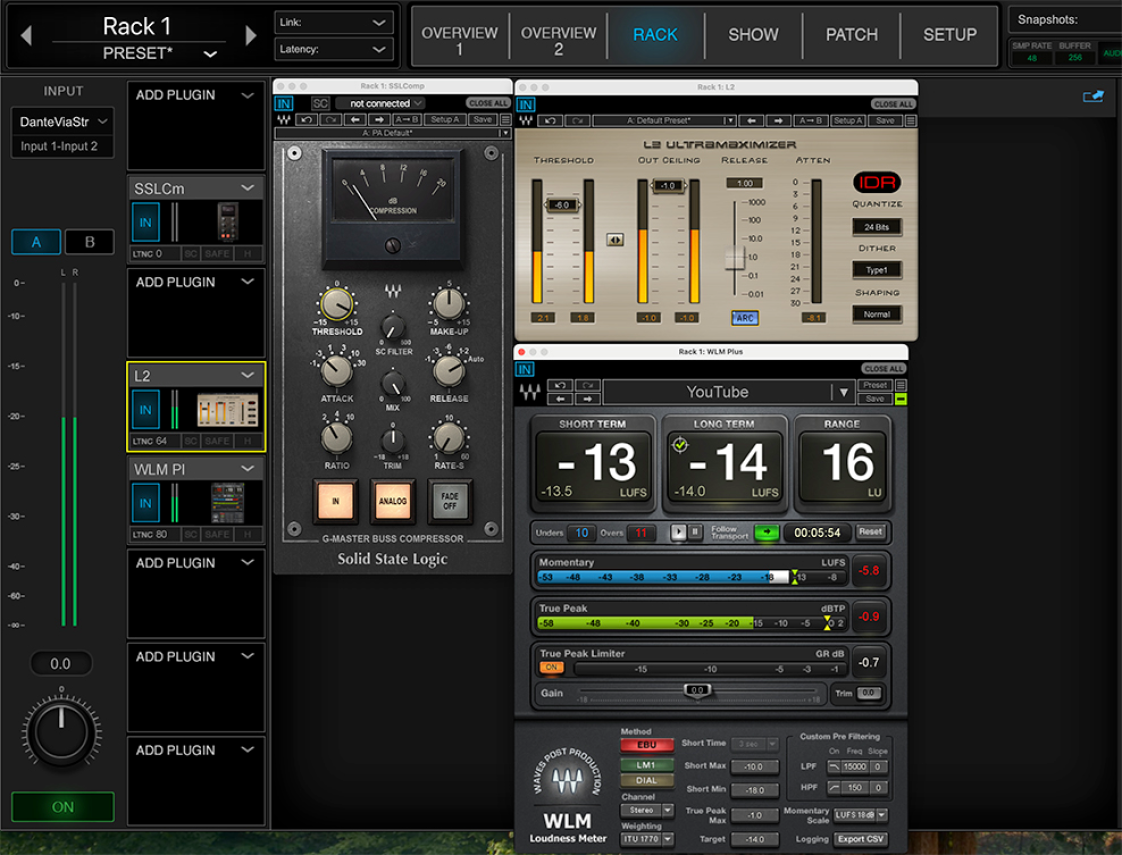Open the YouTube preset dropdown in WLM
This screenshot has width=1122, height=855.
(844, 392)
